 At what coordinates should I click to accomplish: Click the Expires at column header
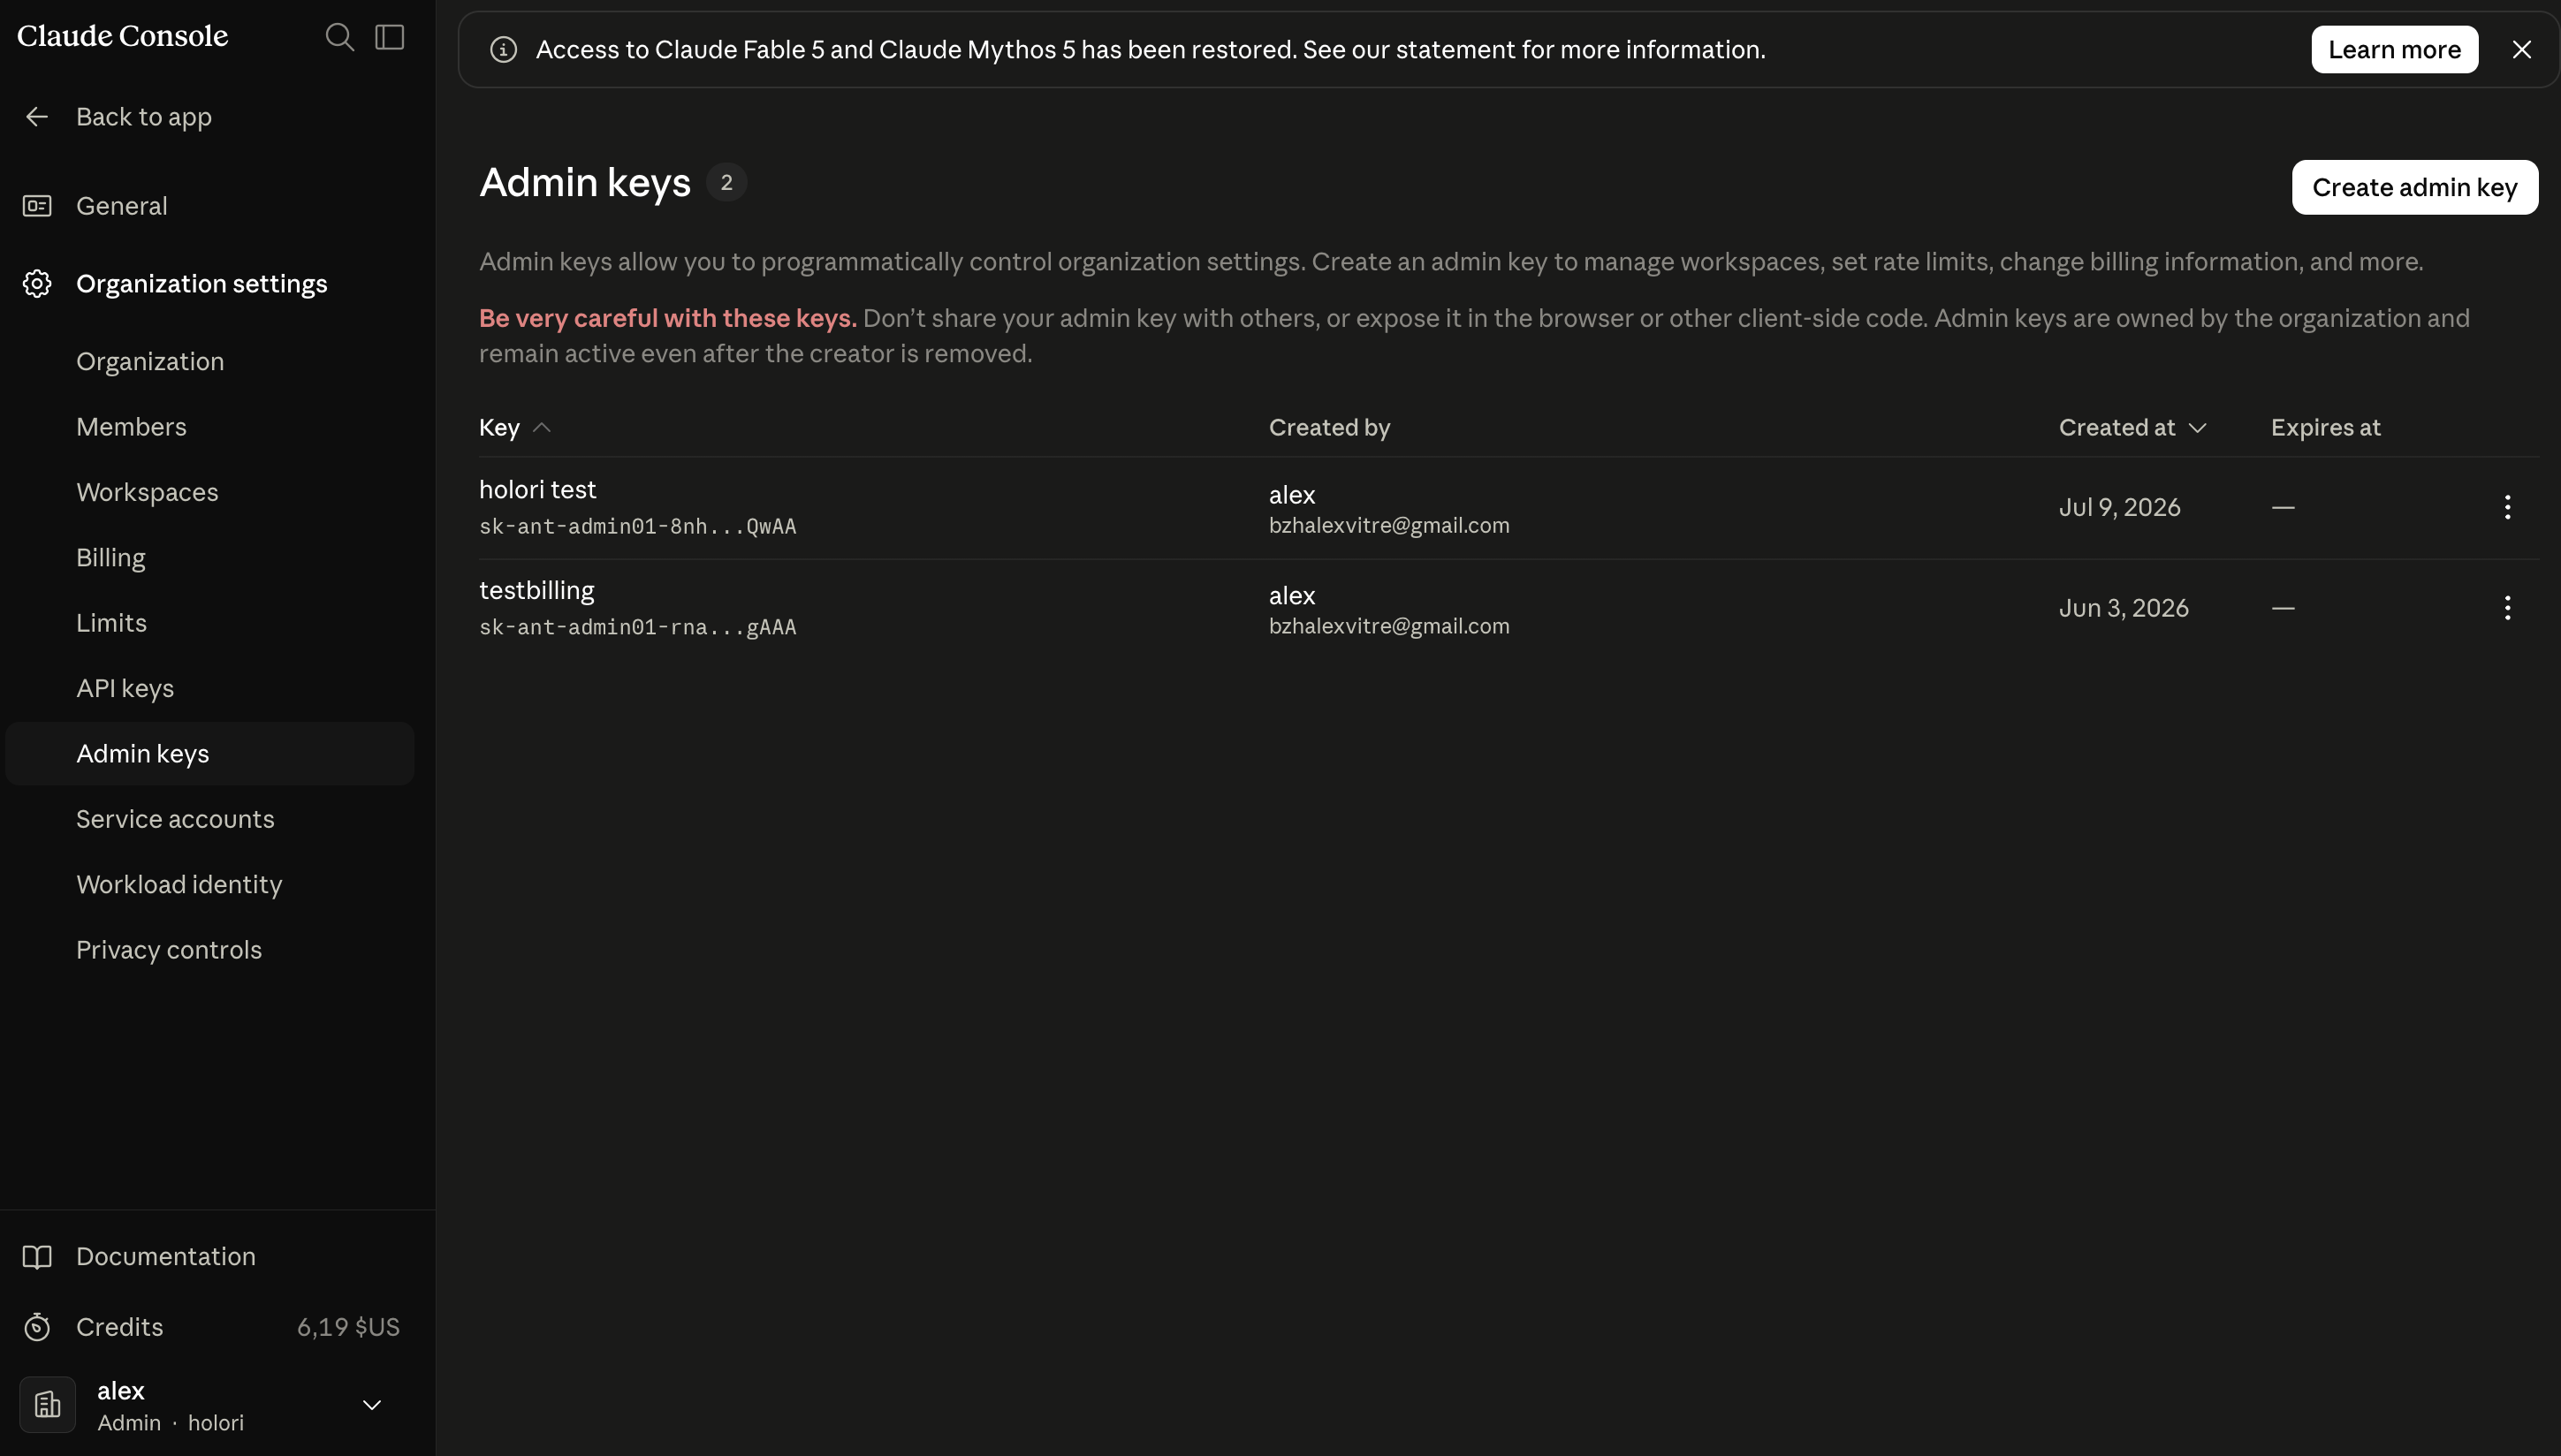click(x=2325, y=428)
